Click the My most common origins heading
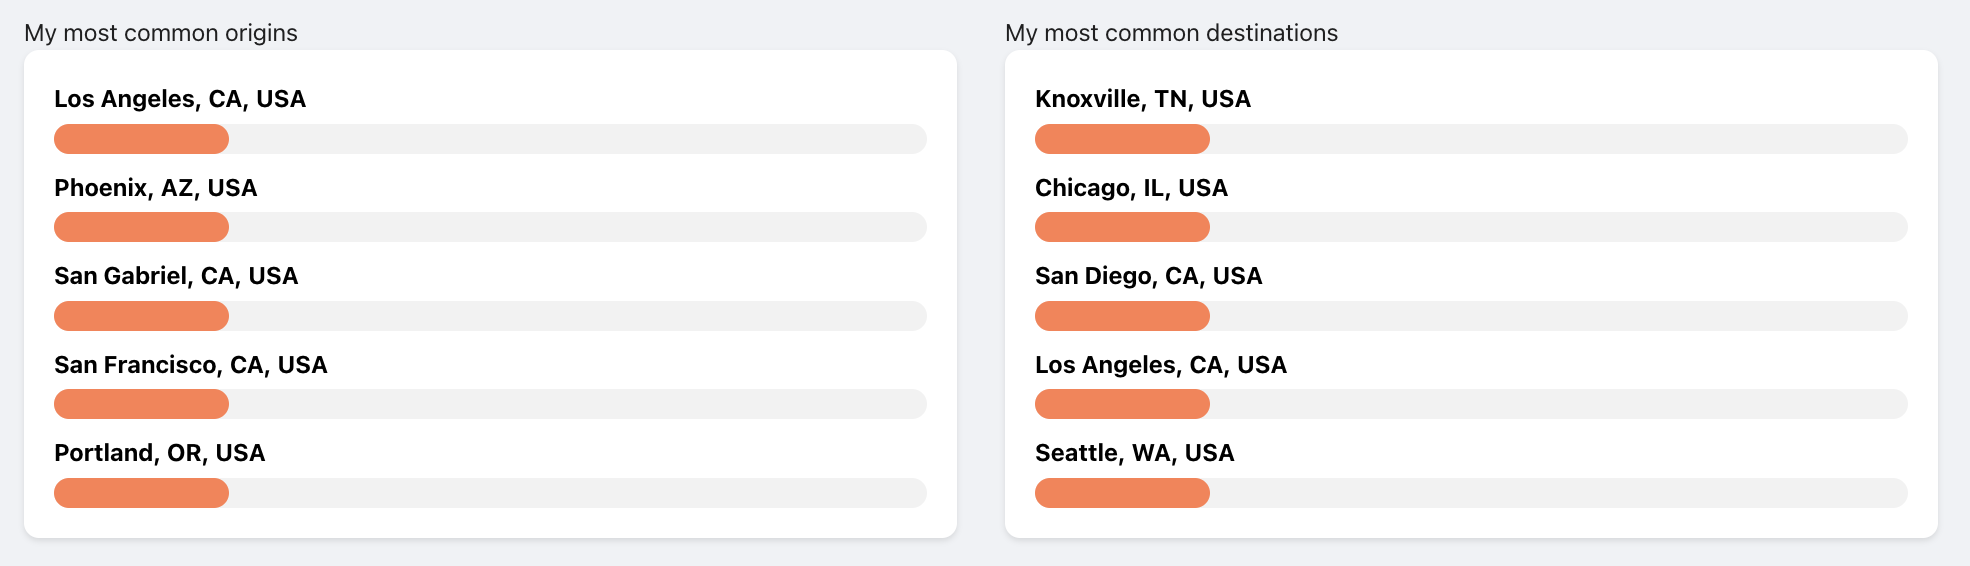 point(161,33)
